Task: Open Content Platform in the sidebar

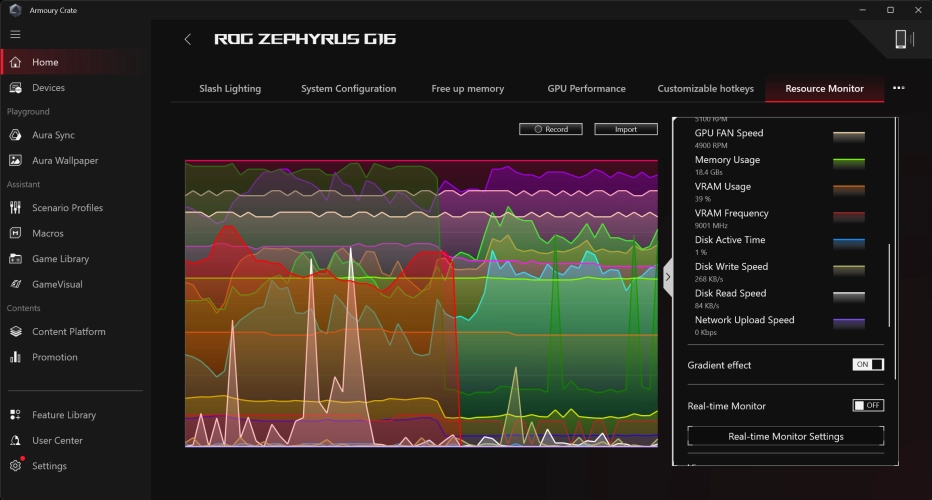Action: (68, 331)
